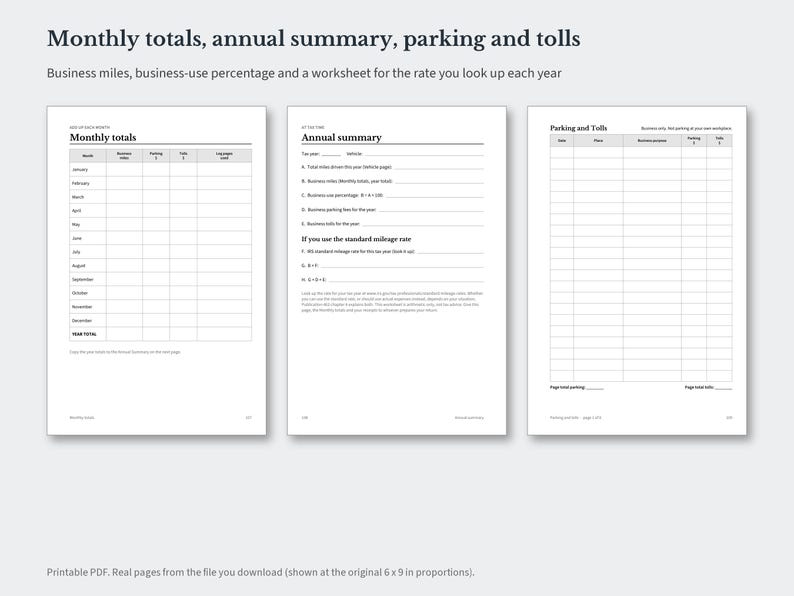Image resolution: width=794 pixels, height=596 pixels.
Task: Select the July row label
Action: click(76, 252)
